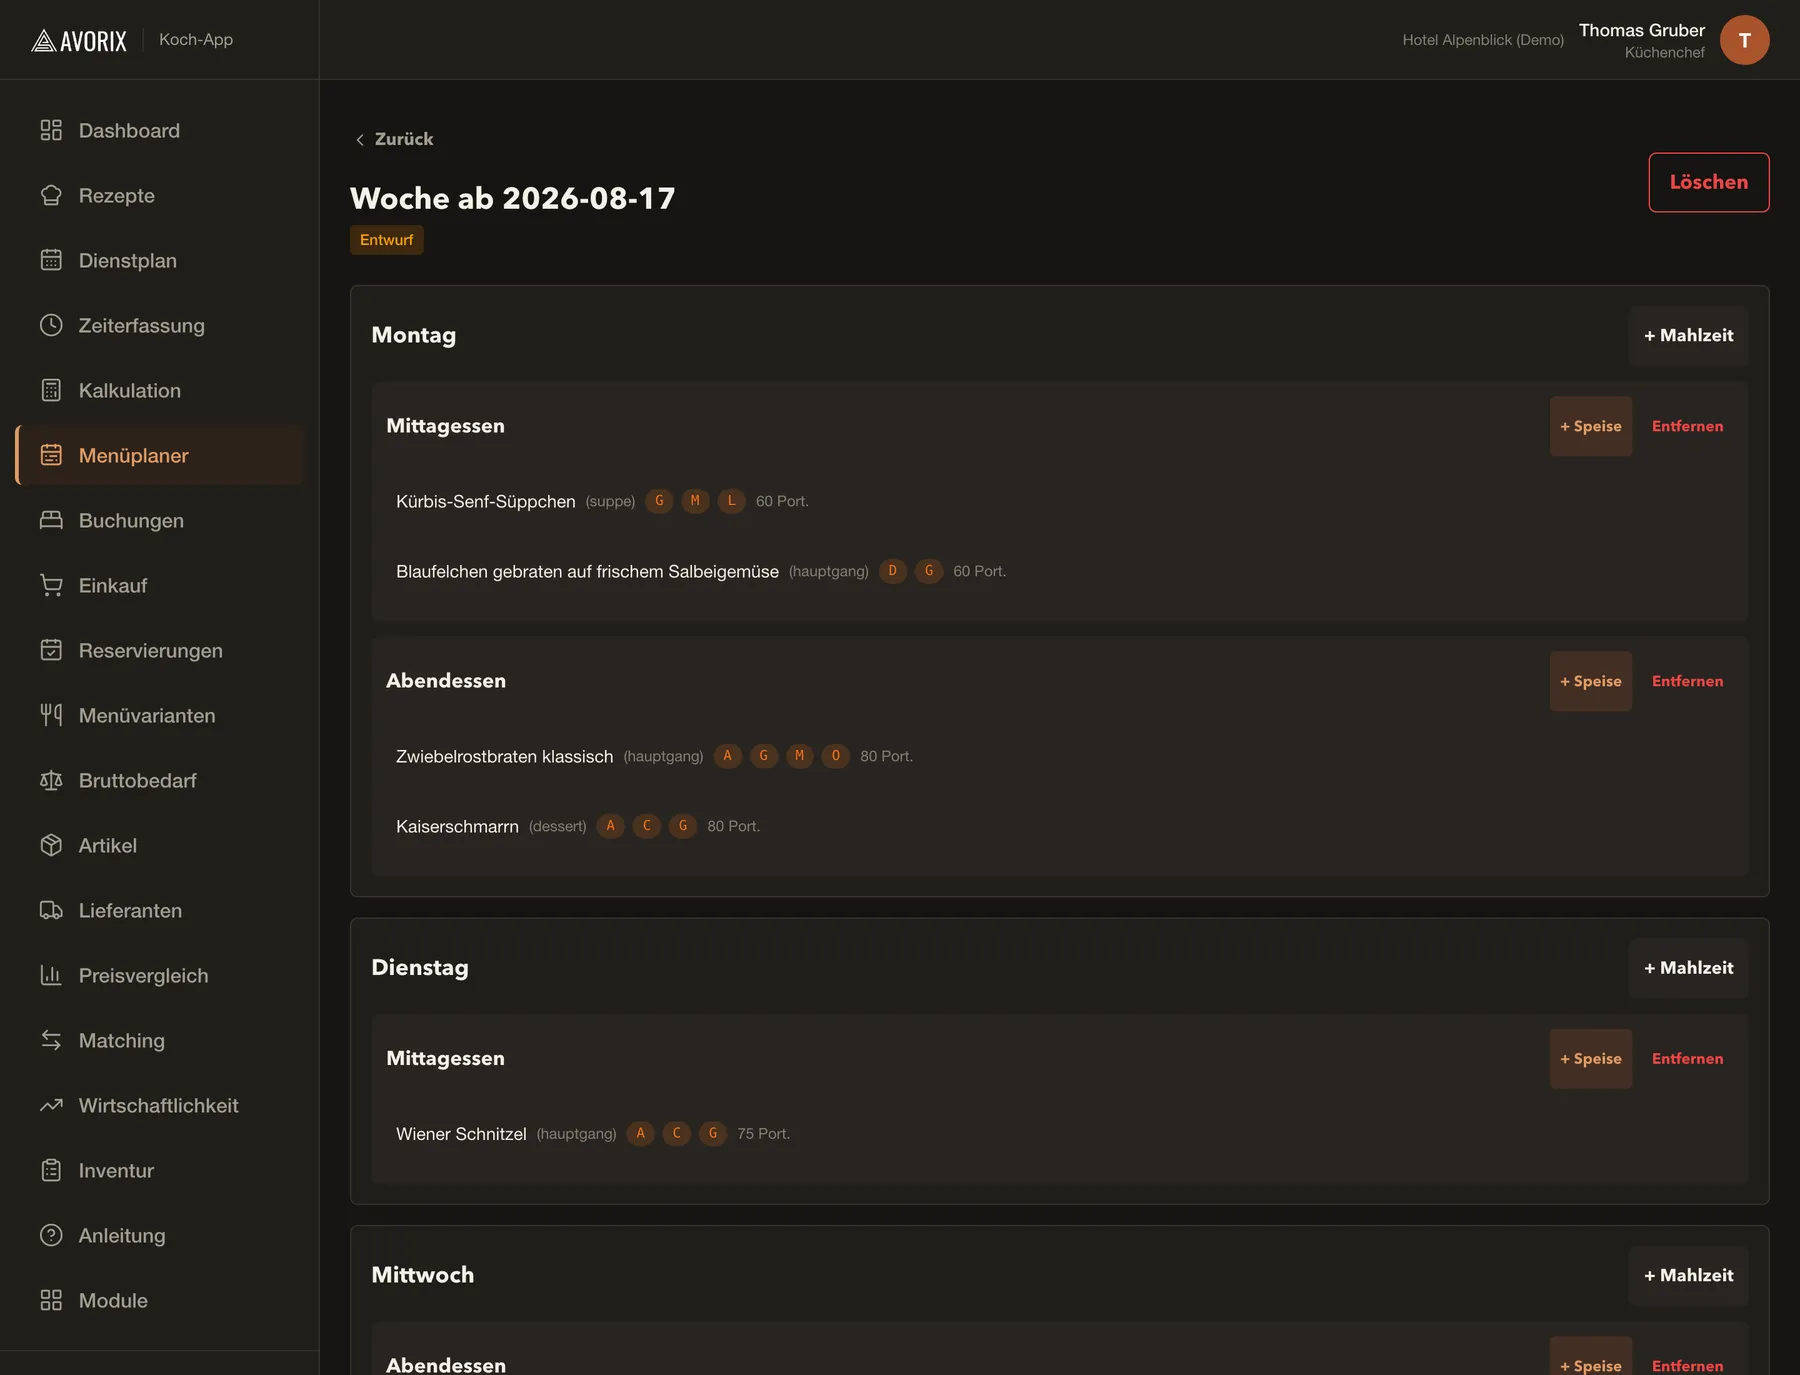
Task: Remove Montag Abendessen with Entfernen
Action: point(1687,681)
